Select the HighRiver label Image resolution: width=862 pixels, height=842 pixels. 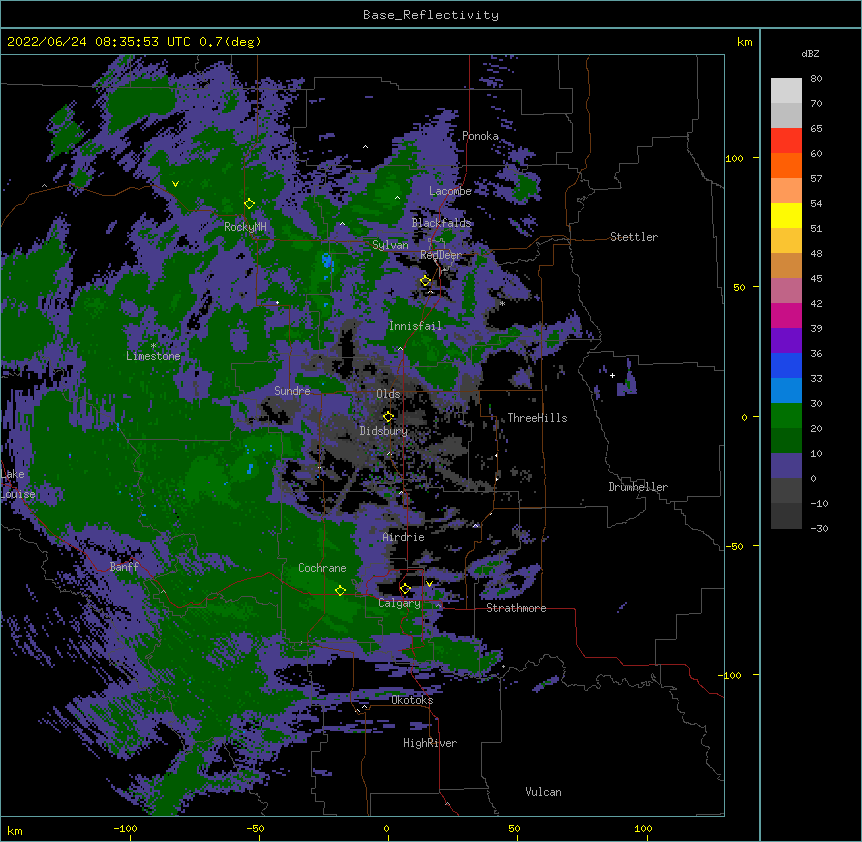click(430, 743)
